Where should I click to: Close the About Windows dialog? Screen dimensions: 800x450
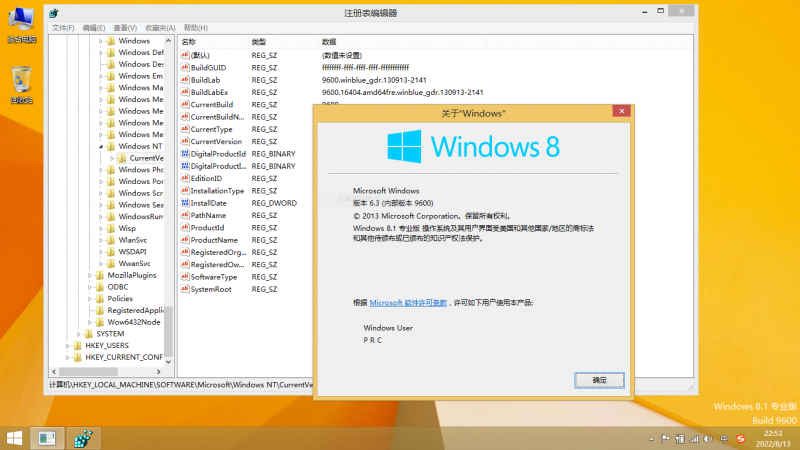click(621, 111)
